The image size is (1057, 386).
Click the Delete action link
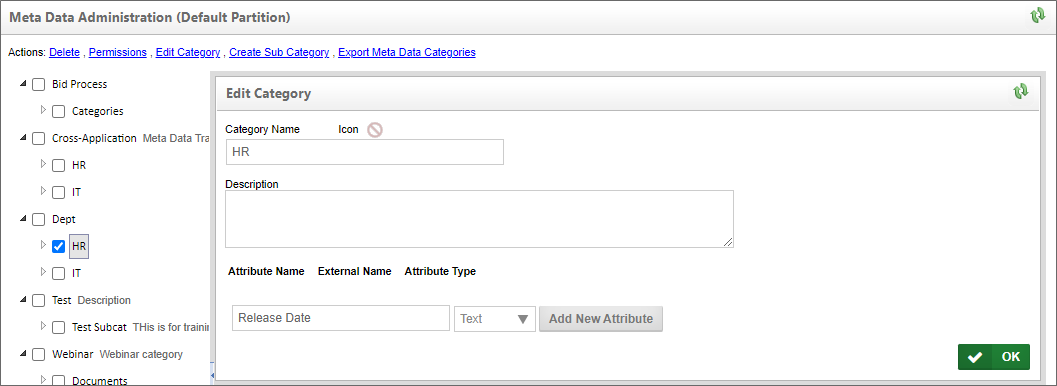pos(64,52)
